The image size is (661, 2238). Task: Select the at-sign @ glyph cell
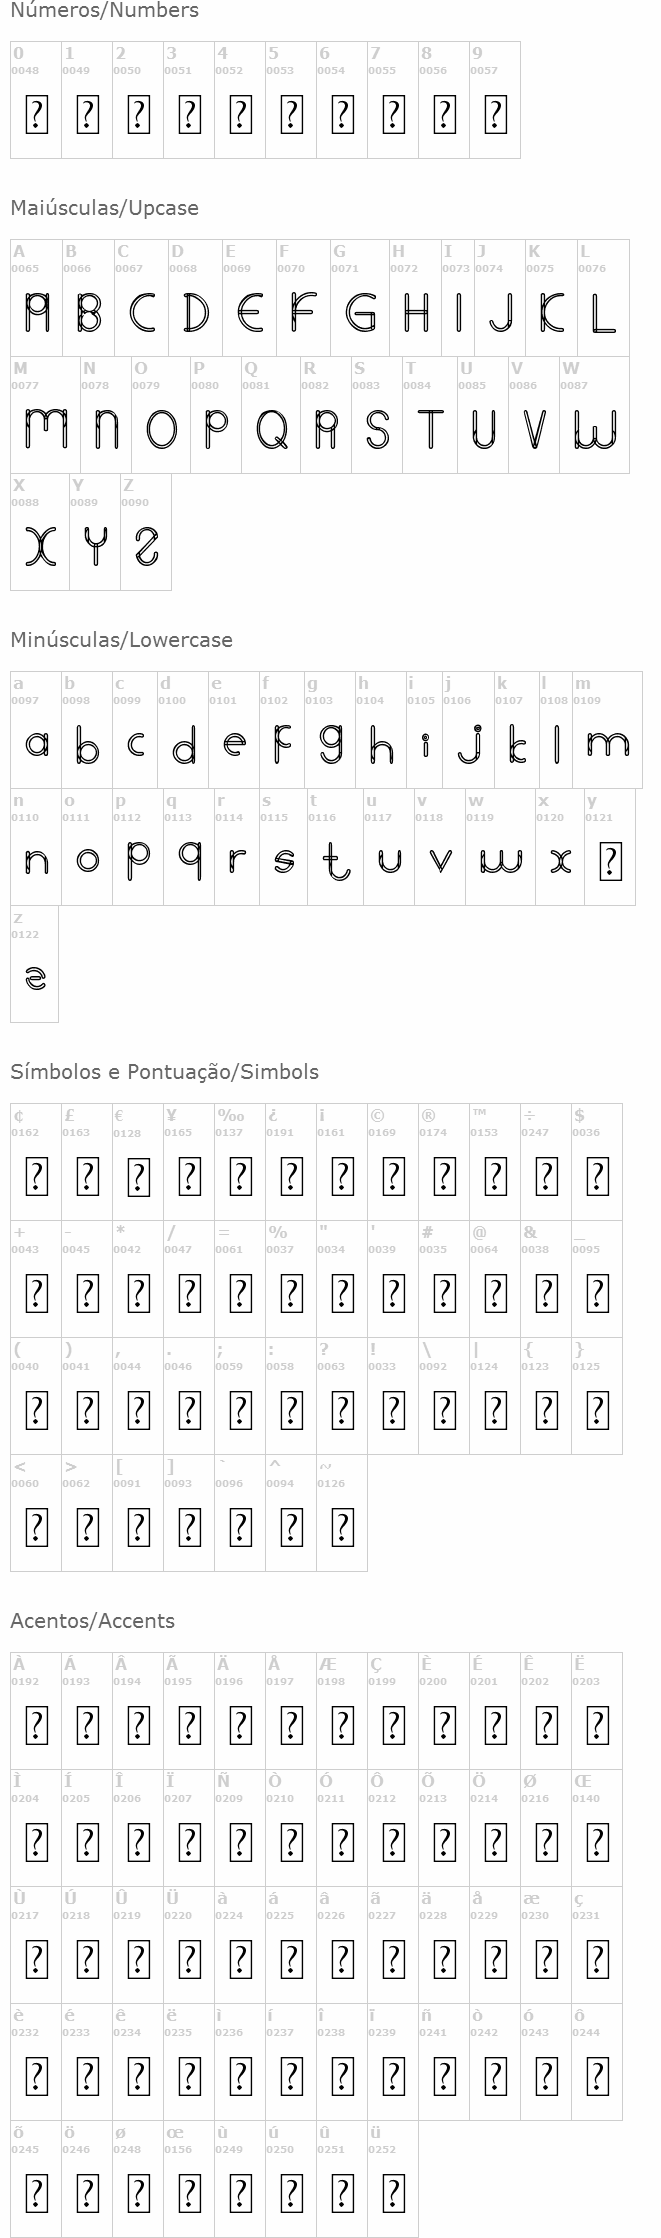495,1279
